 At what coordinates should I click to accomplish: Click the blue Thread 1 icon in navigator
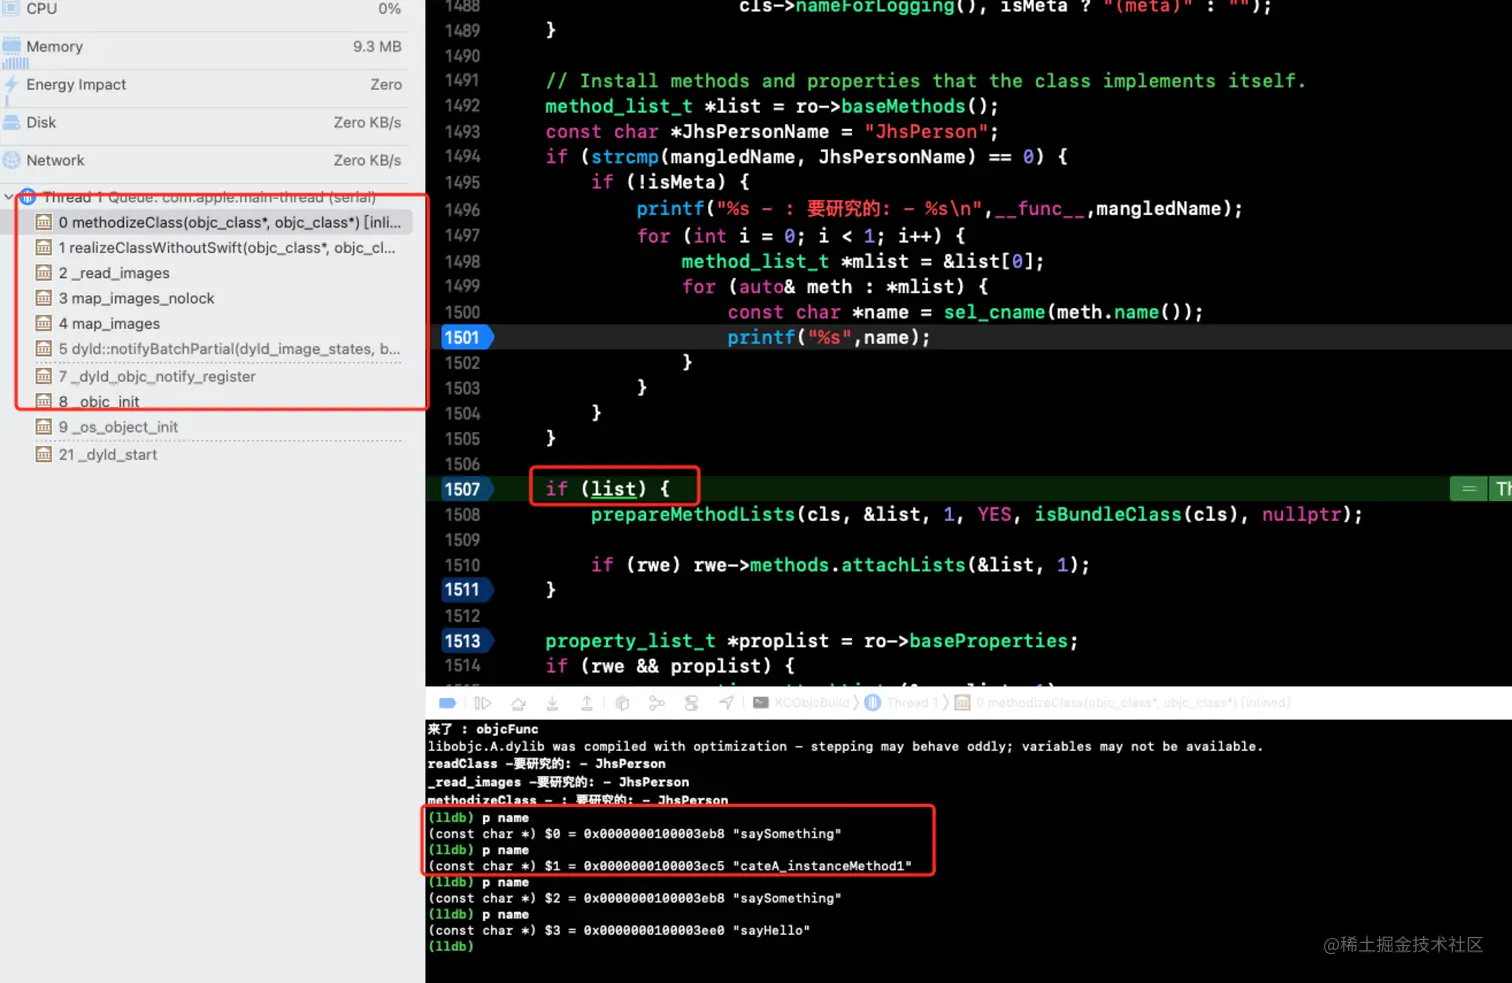28,197
